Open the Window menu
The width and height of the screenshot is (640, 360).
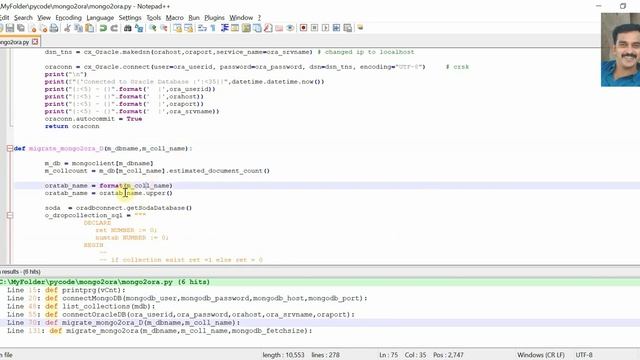[241, 18]
